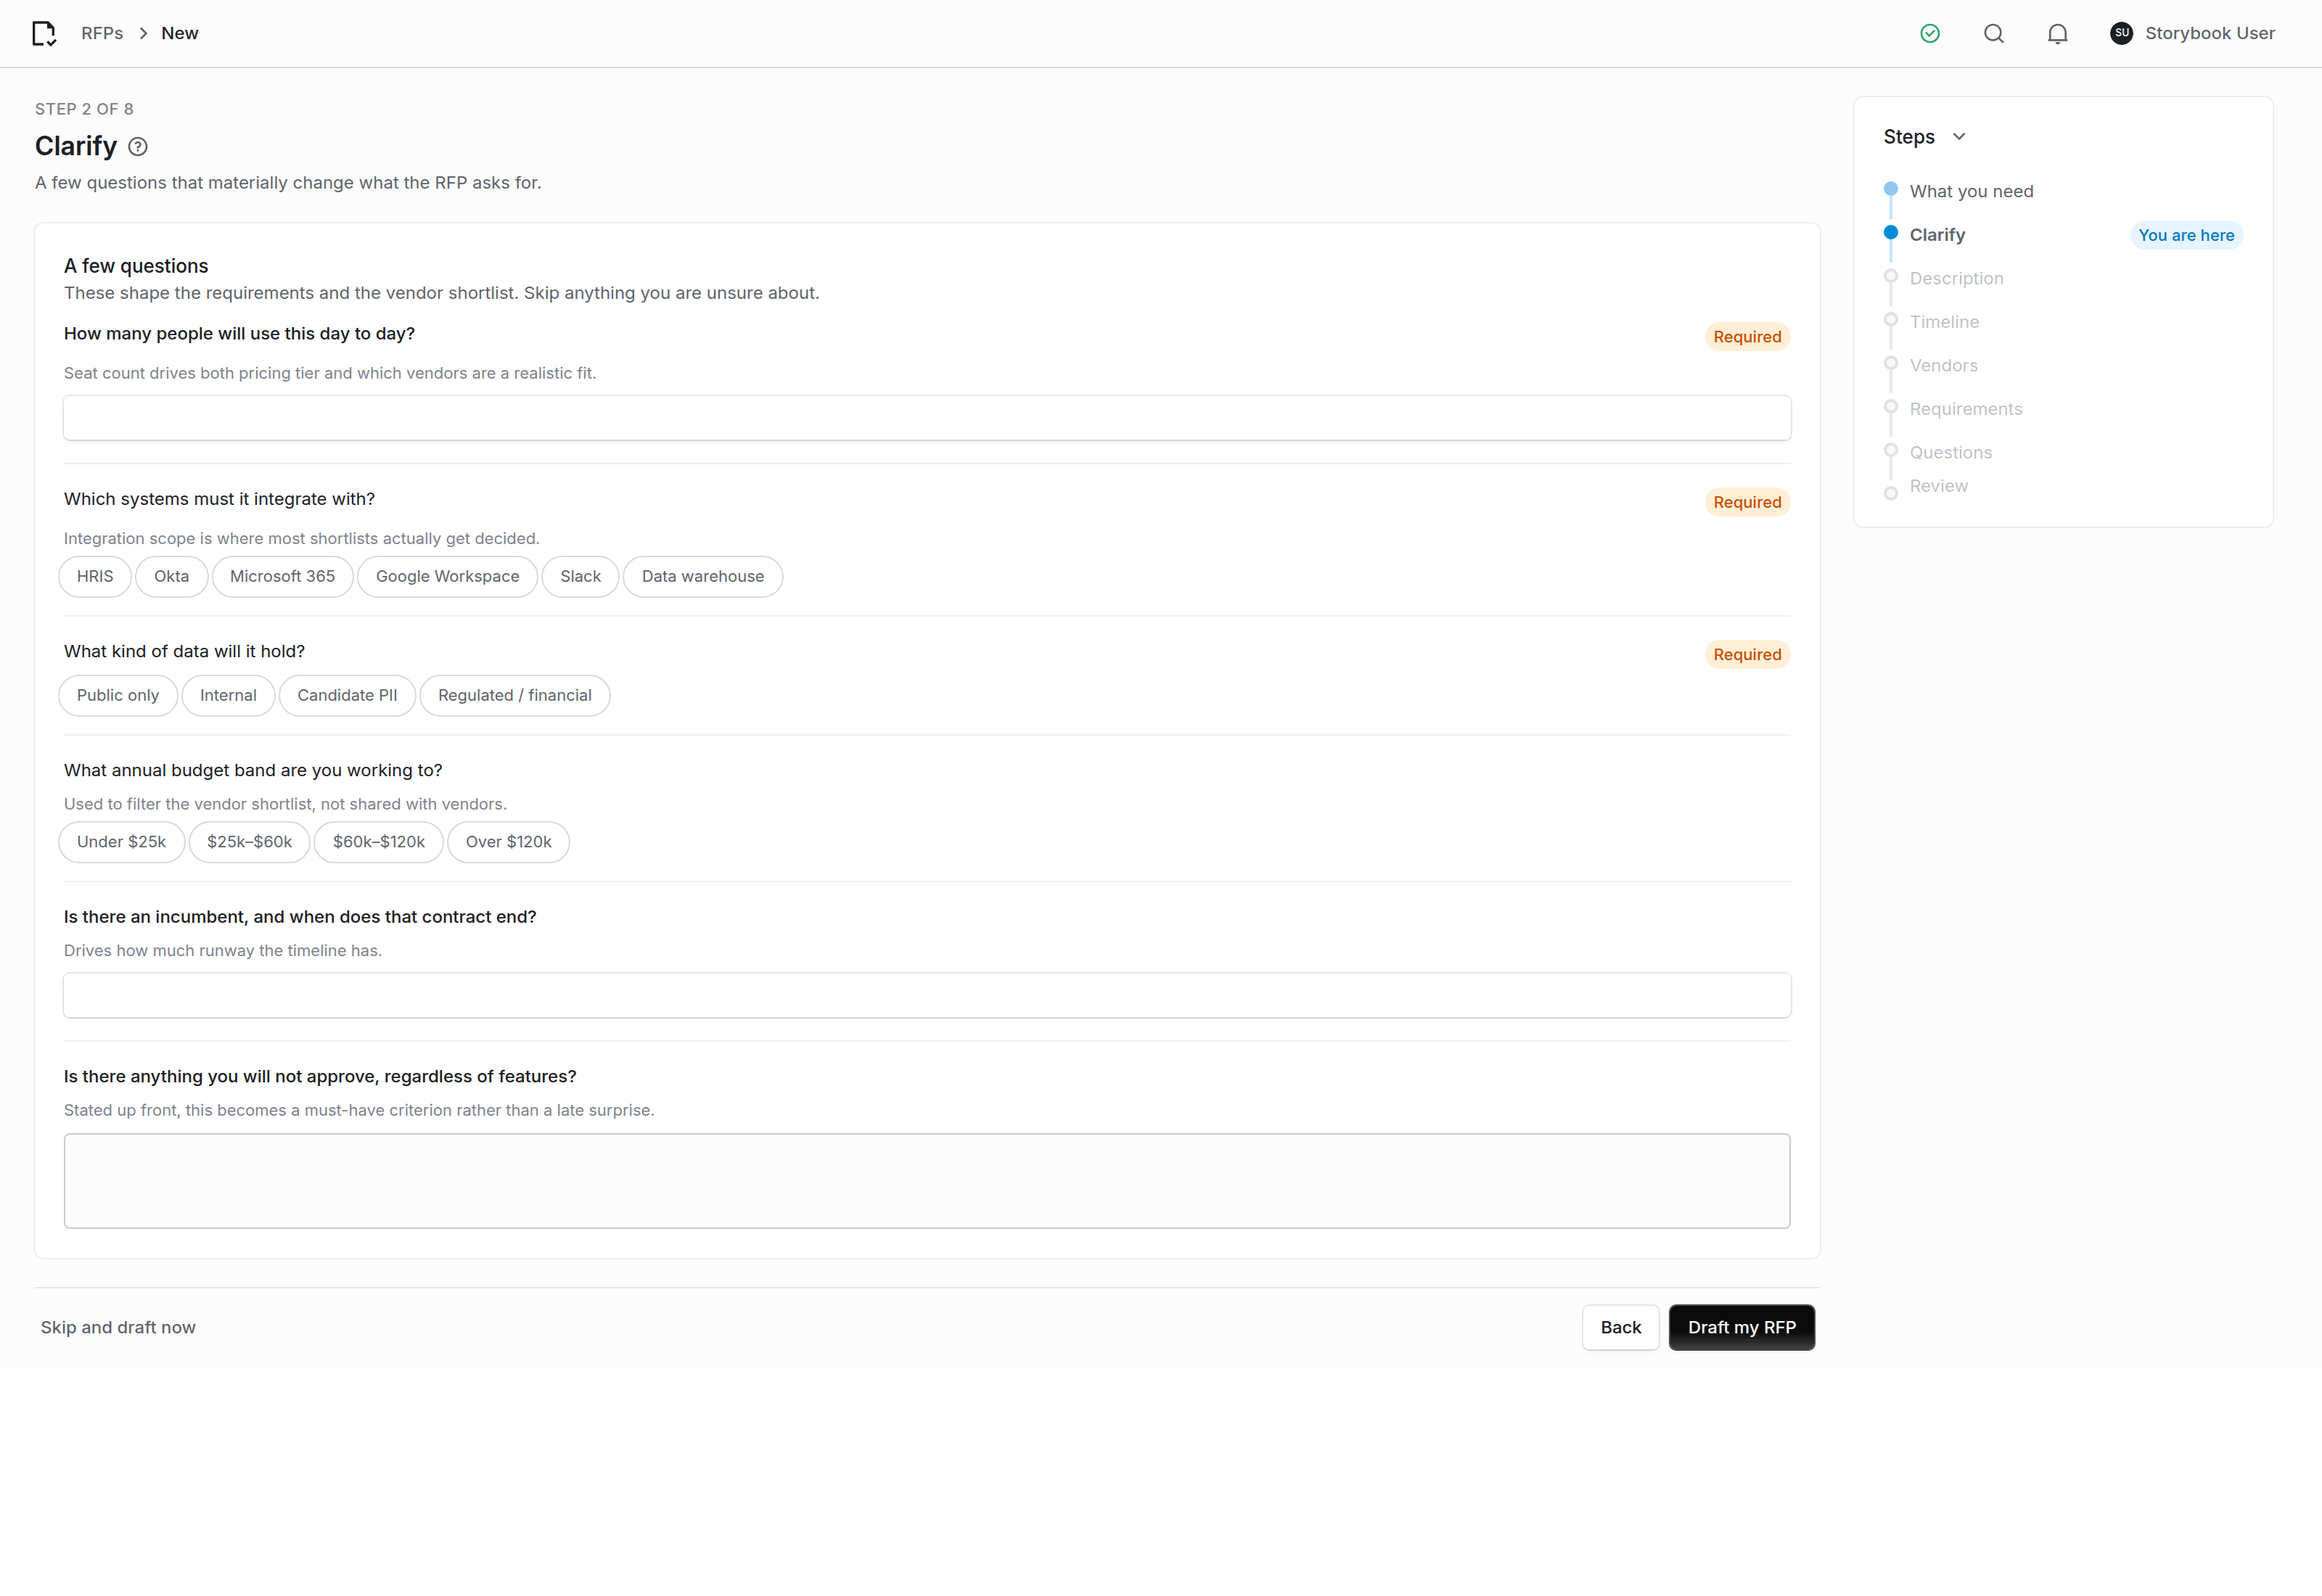Screen dimensions: 2322x1596
Task: Focus the will-not-approve text area
Action: (x=927, y=1181)
